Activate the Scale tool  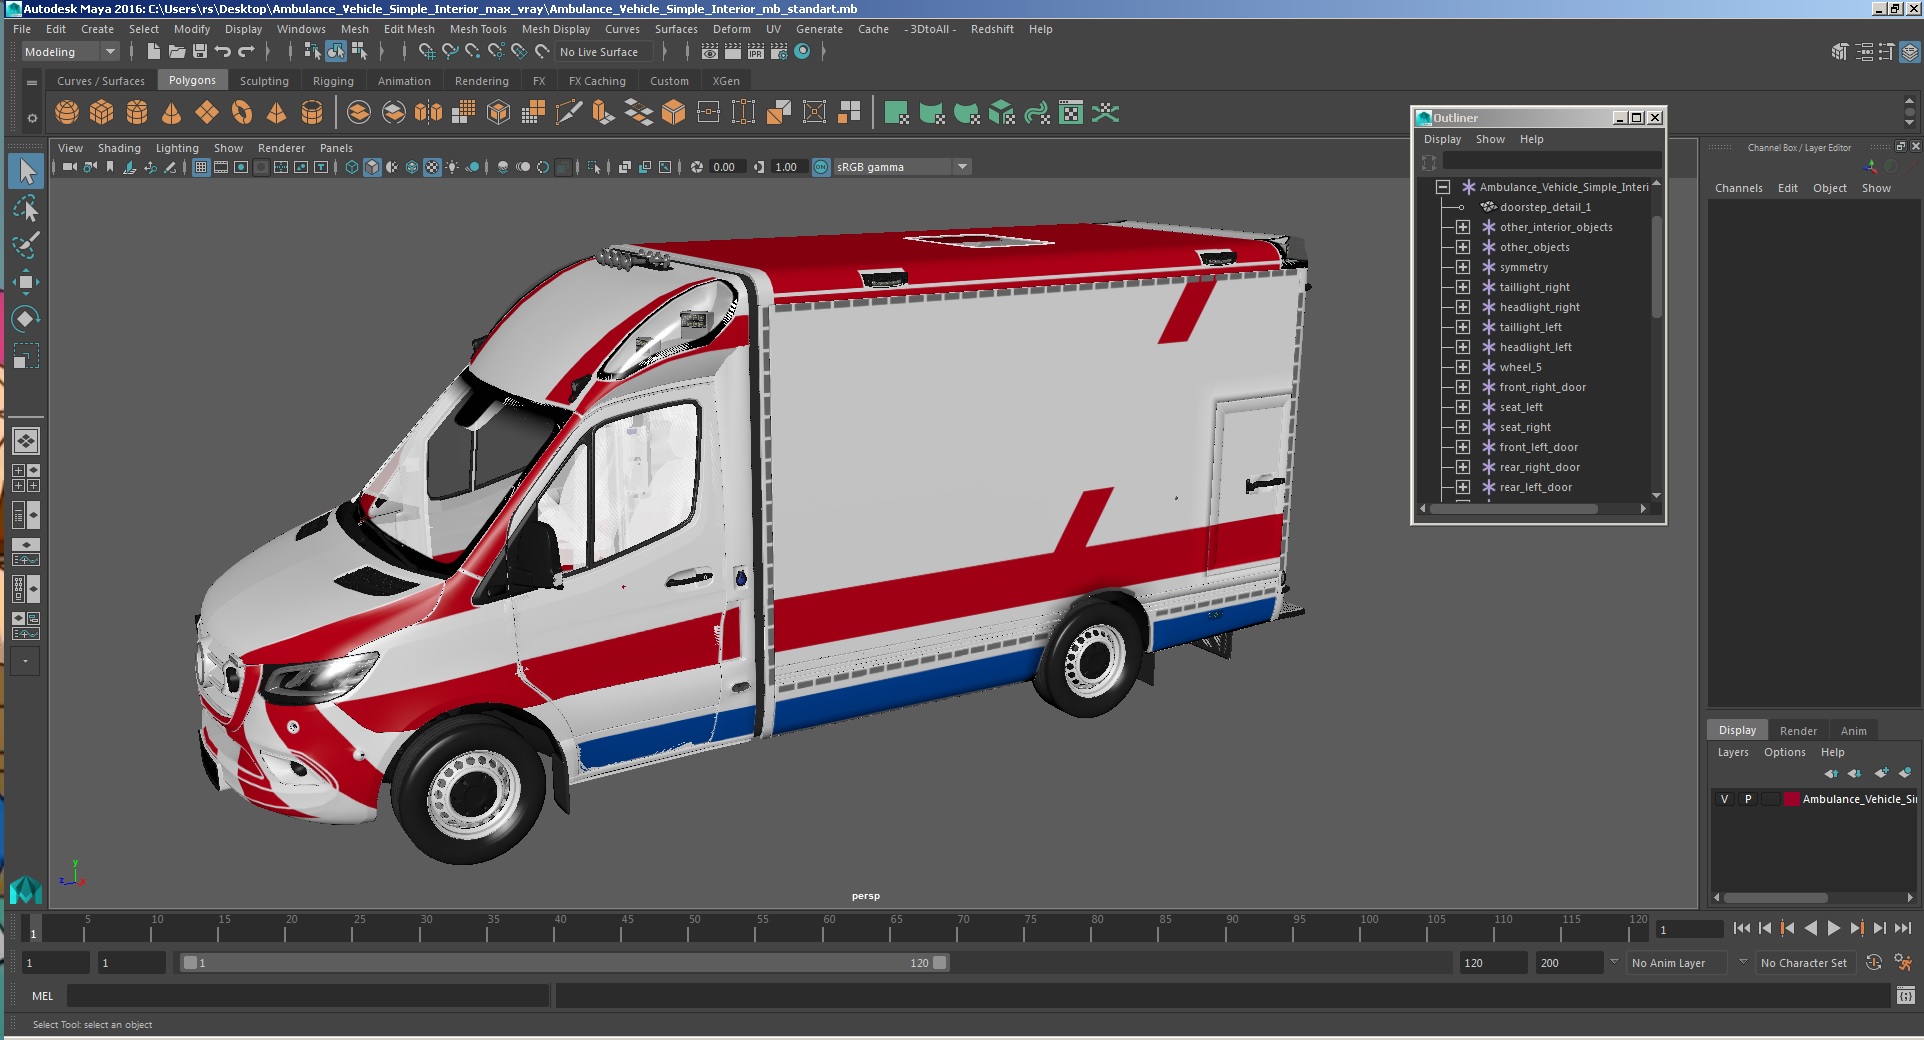pos(26,356)
